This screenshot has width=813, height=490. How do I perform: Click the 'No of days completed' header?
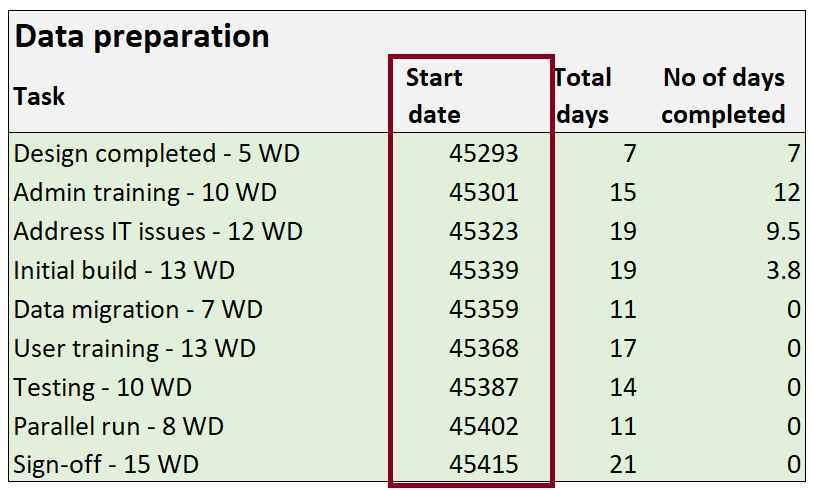point(723,96)
